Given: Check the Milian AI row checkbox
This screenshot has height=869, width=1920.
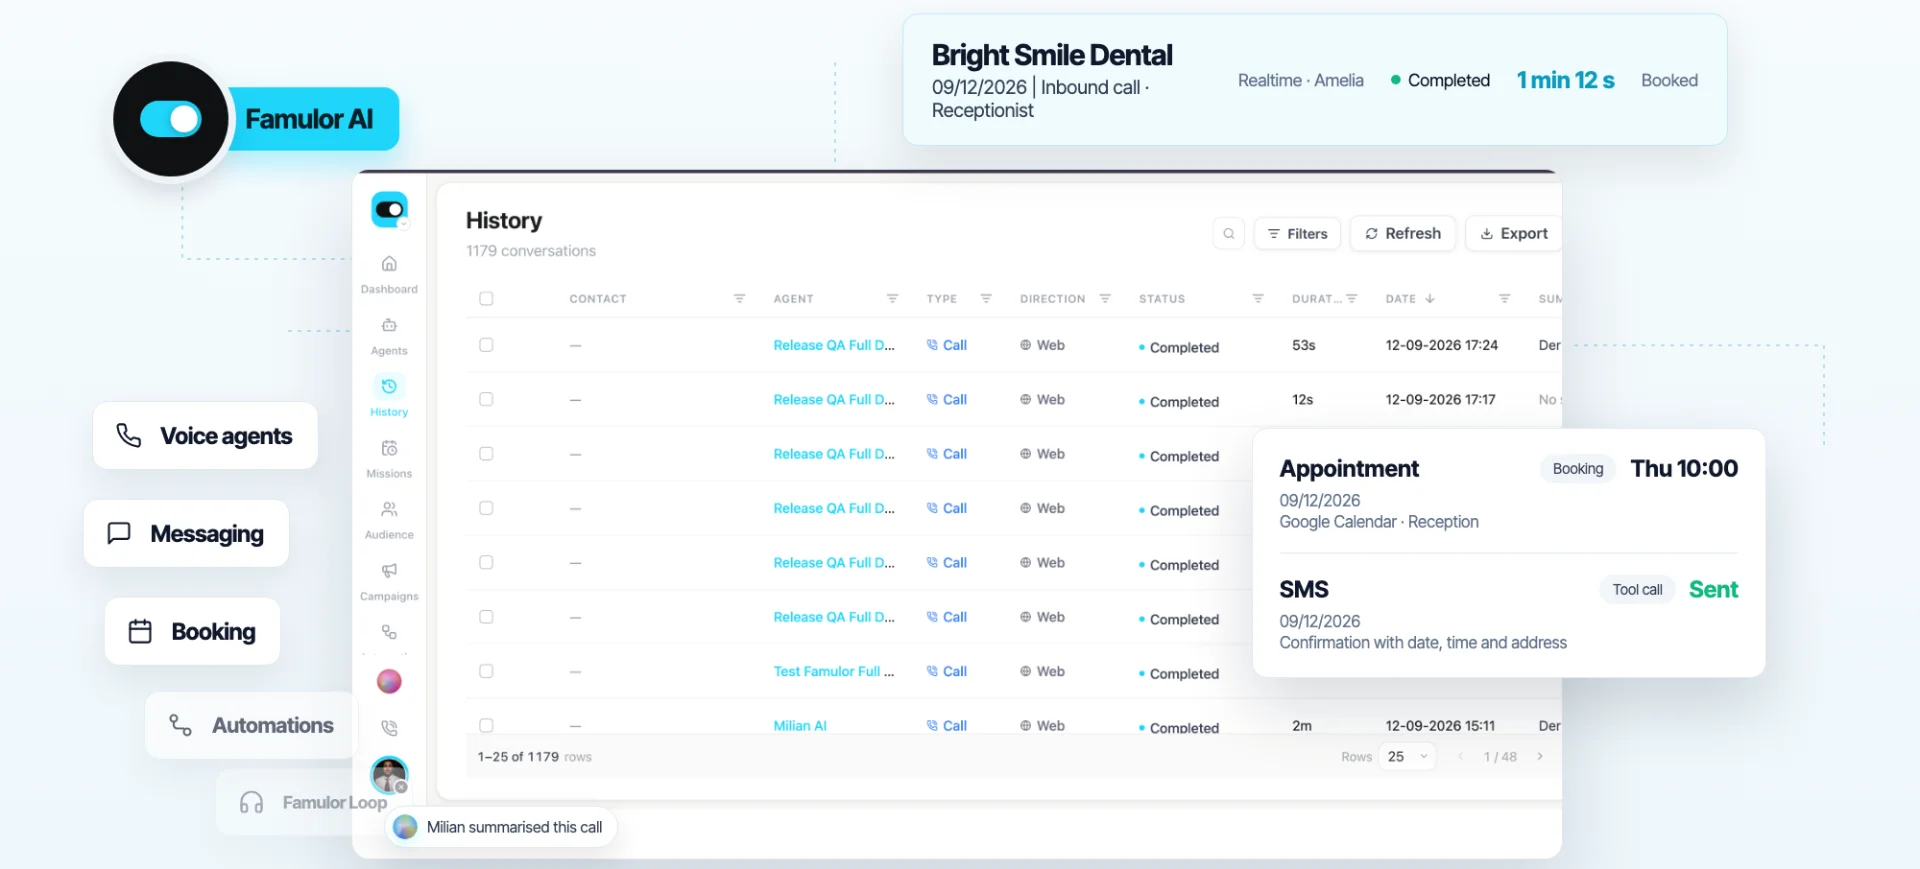Looking at the screenshot, I should 486,725.
